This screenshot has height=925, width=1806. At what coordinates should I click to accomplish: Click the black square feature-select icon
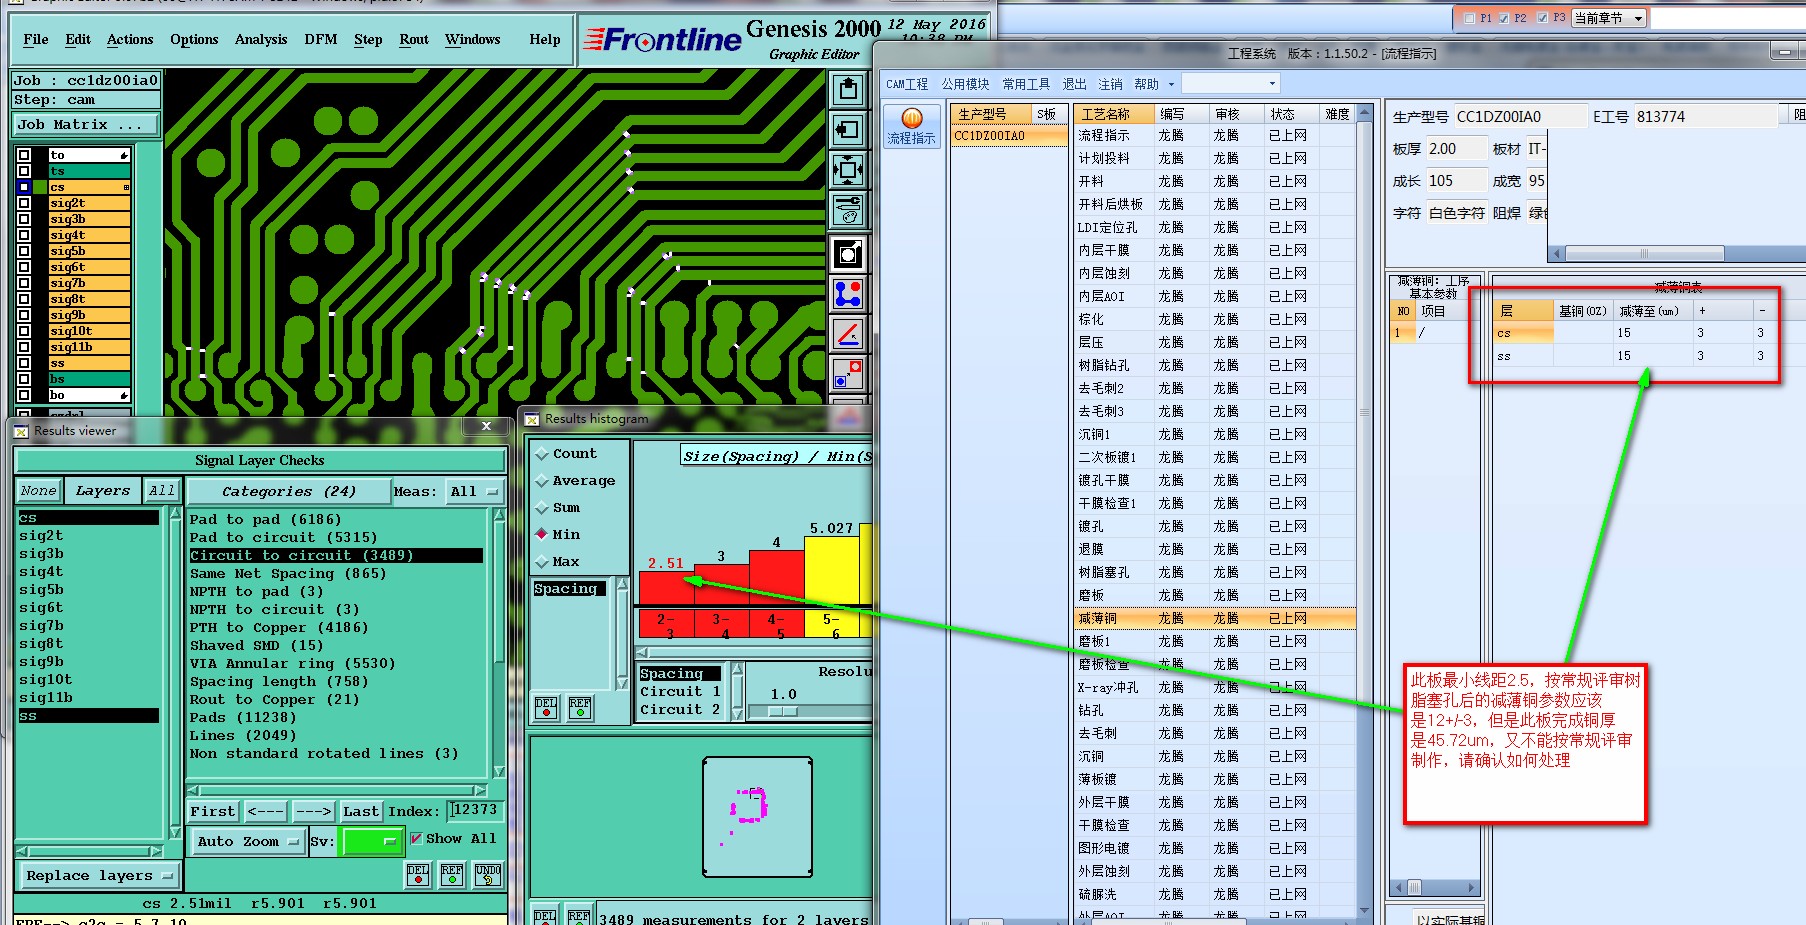point(848,254)
